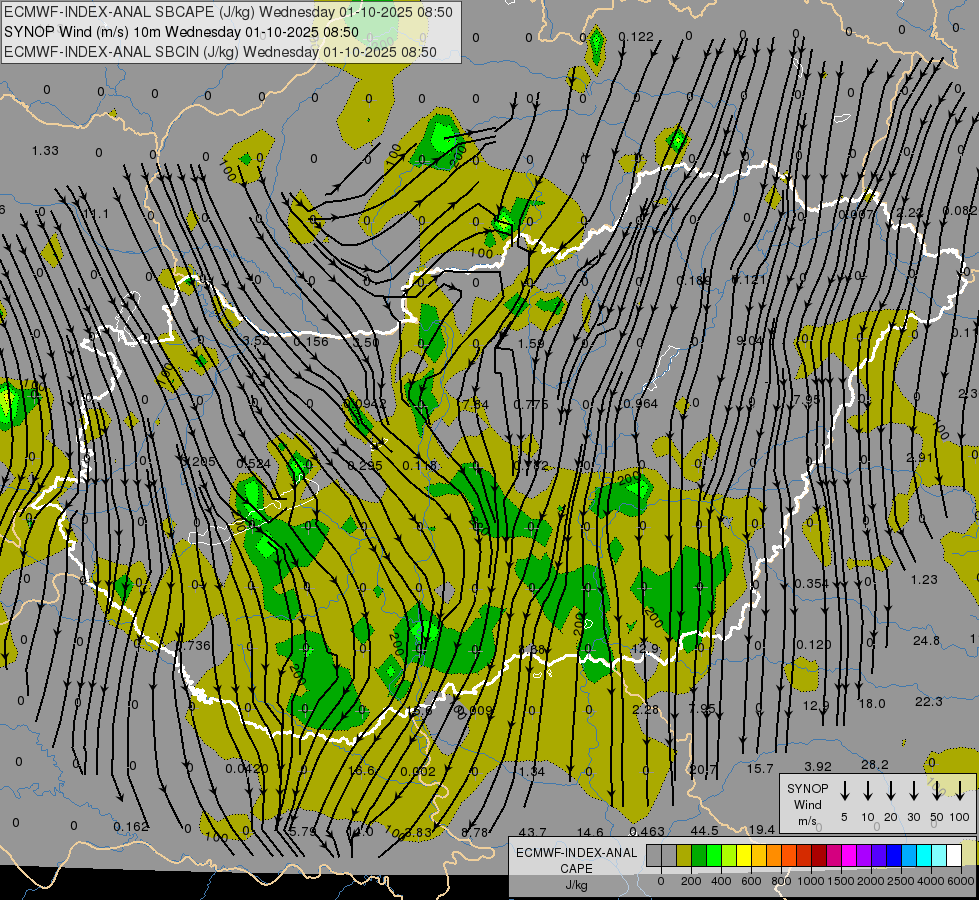Click the SYNOP Wind 10m title line
This screenshot has height=900, width=979.
[x=181, y=32]
